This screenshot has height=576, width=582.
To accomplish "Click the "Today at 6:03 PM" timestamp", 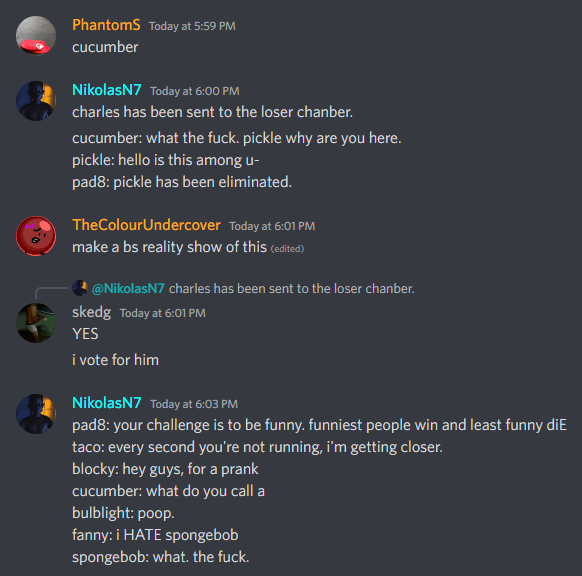I will pos(194,404).
